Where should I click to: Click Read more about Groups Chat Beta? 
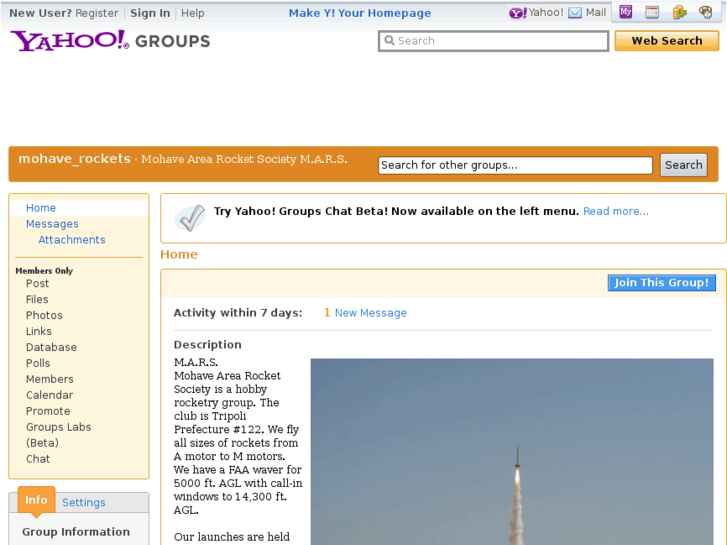tap(616, 212)
